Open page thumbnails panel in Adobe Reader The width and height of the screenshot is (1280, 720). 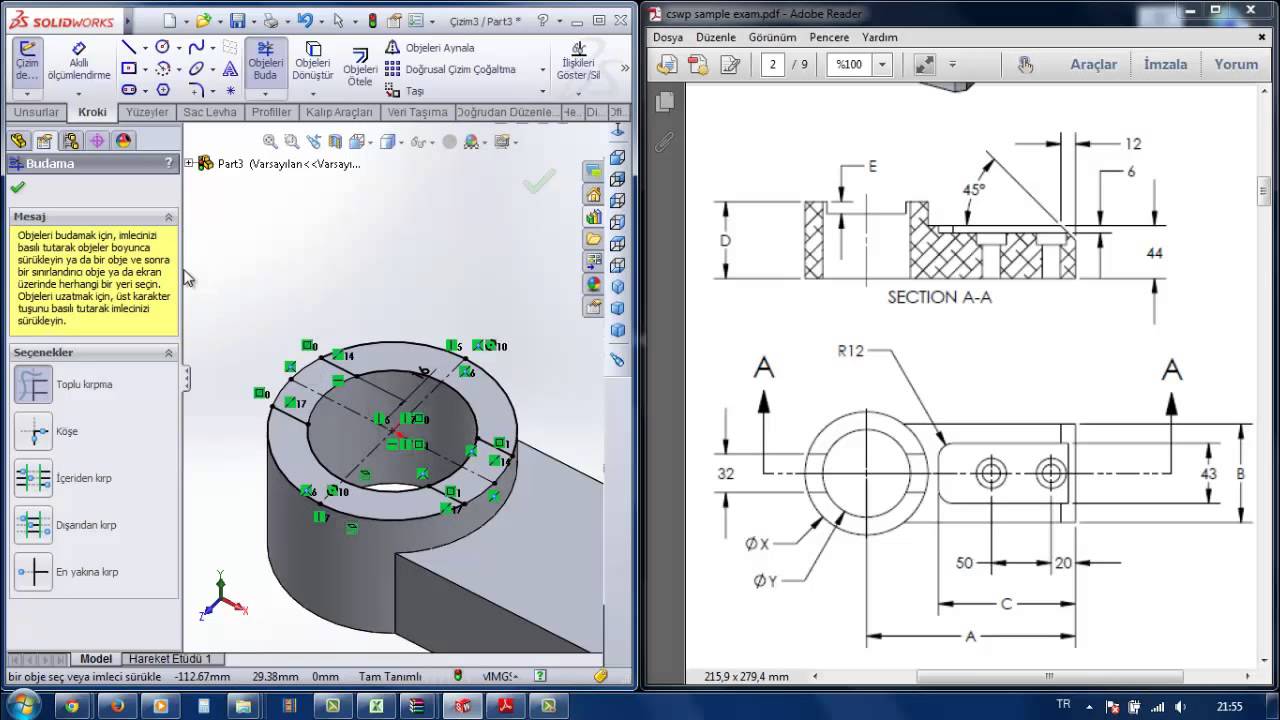coord(664,102)
